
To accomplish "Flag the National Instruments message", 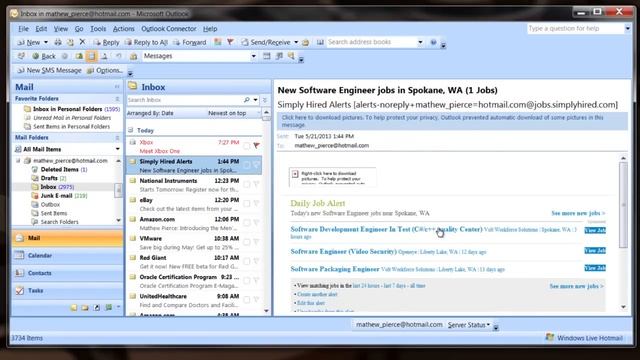I will tap(256, 184).
